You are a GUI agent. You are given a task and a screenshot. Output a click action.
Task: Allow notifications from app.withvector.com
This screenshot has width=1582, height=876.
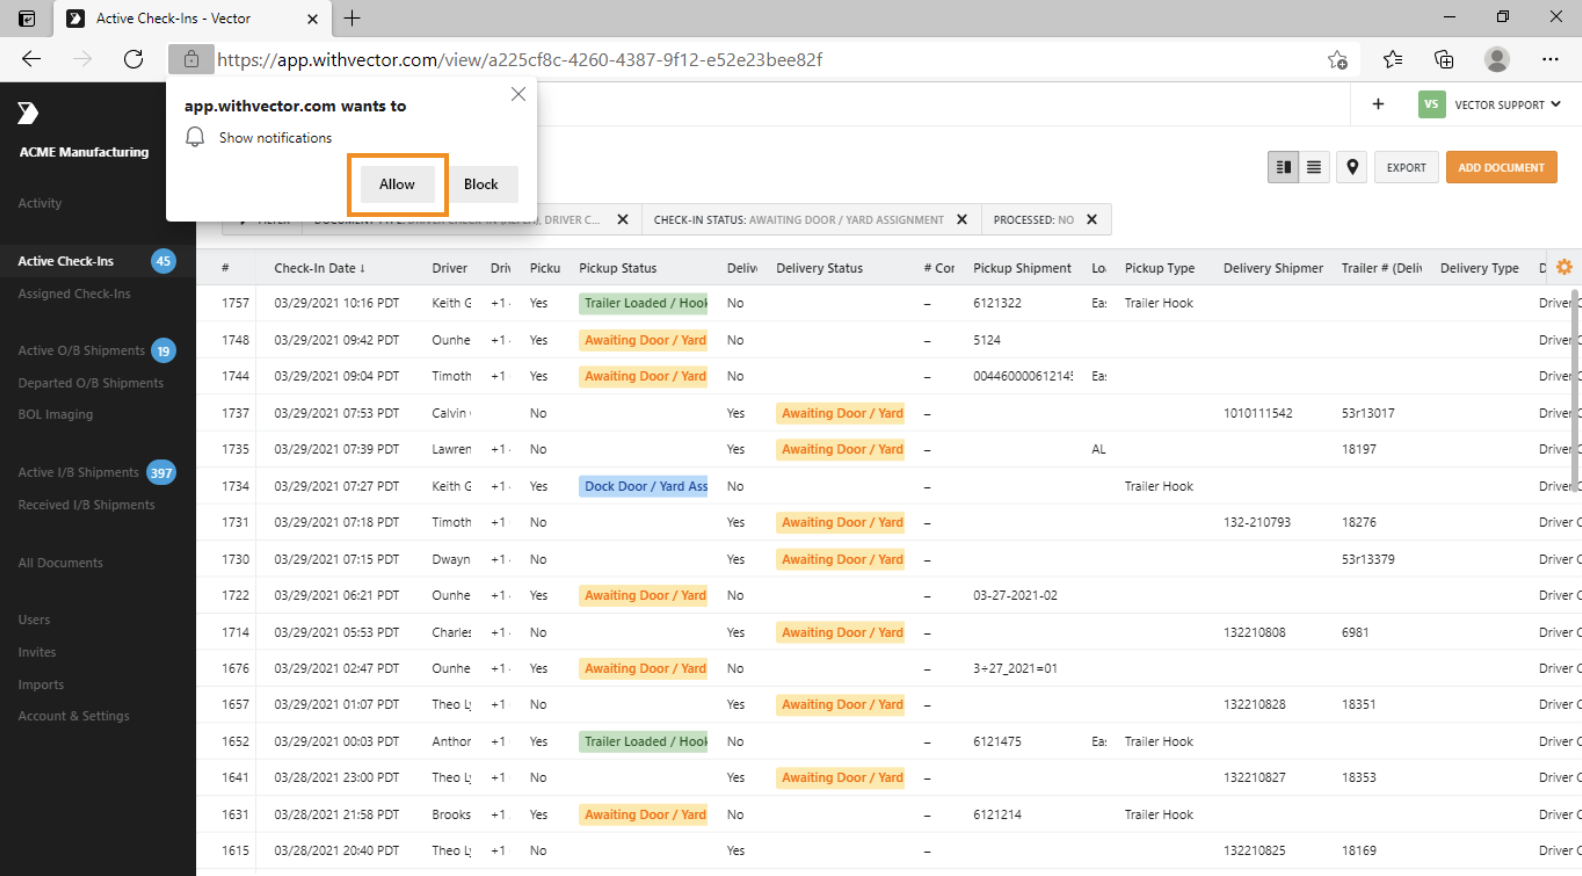[x=397, y=184]
